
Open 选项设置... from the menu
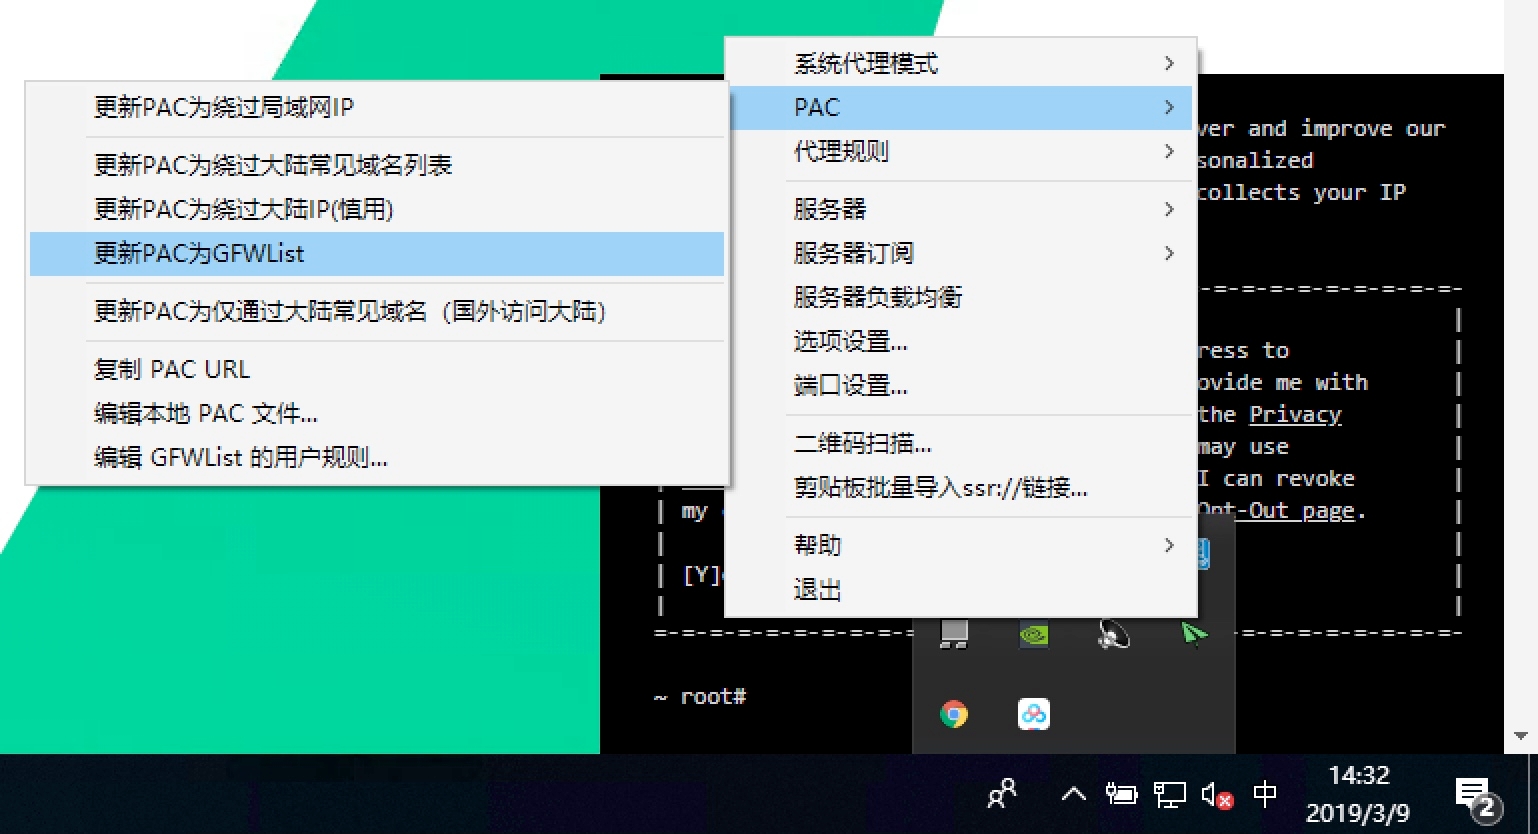tap(850, 342)
